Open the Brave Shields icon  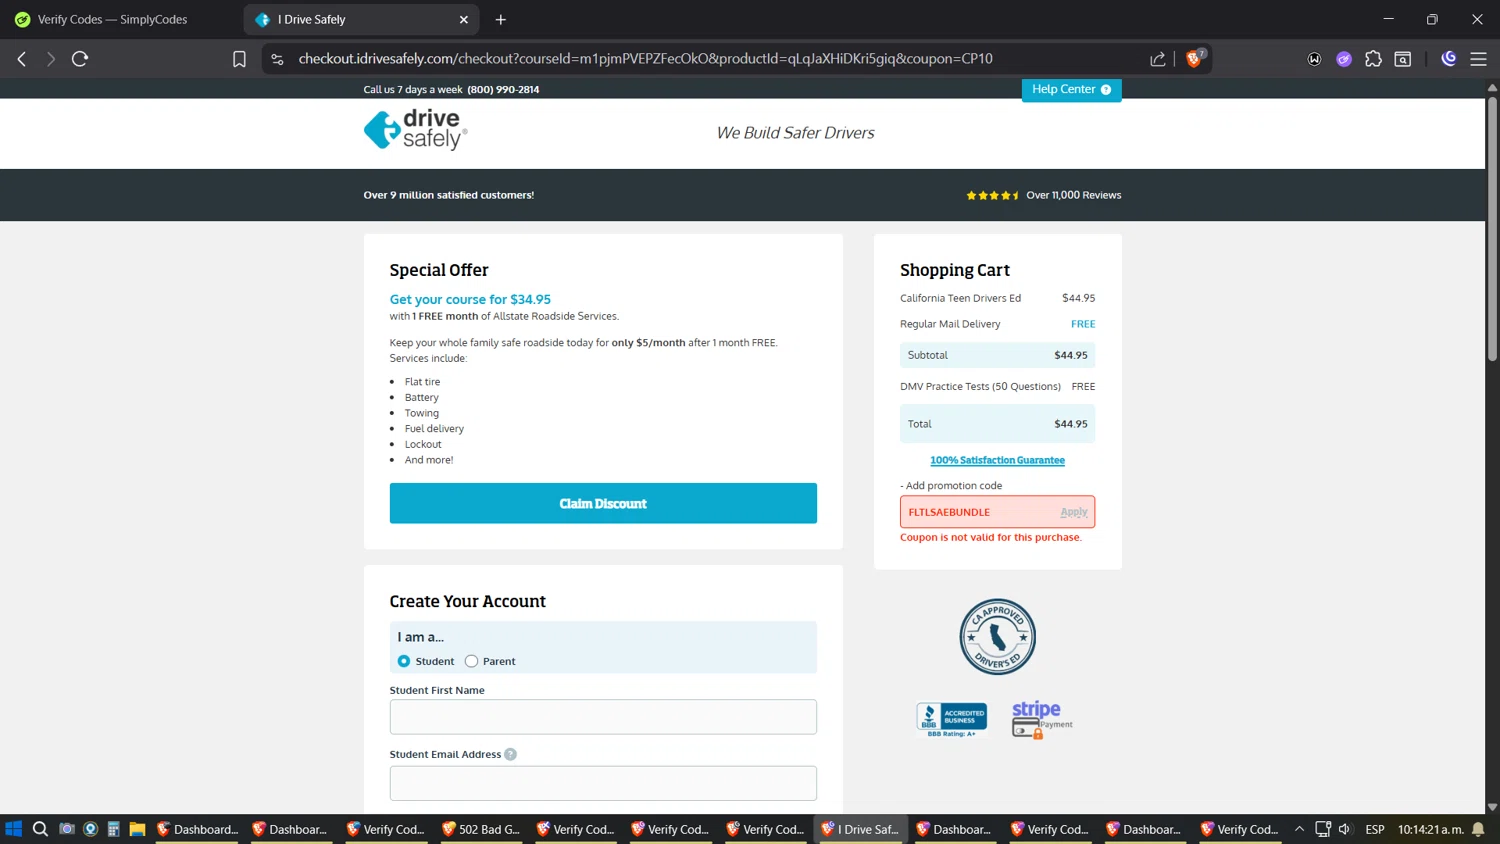[1194, 58]
